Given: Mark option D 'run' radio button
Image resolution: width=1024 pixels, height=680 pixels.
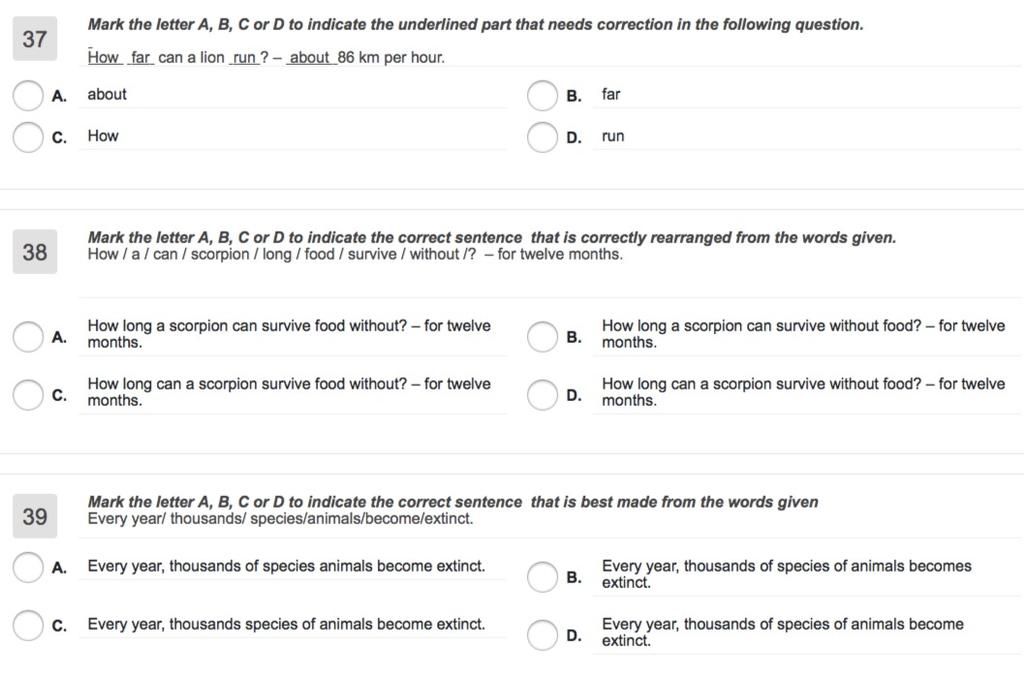Looking at the screenshot, I should click(x=542, y=137).
